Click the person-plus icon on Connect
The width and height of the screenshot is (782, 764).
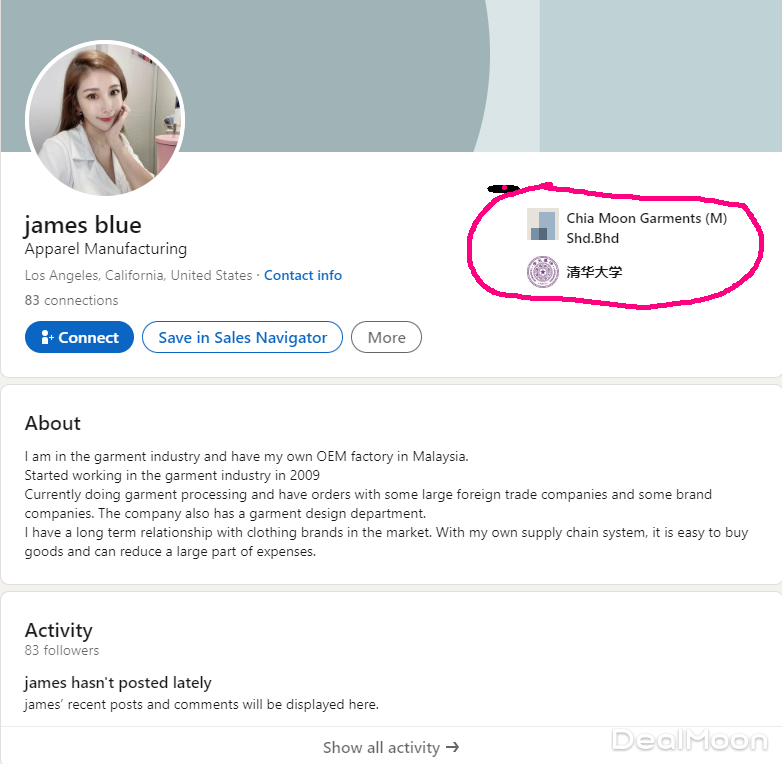pos(47,338)
